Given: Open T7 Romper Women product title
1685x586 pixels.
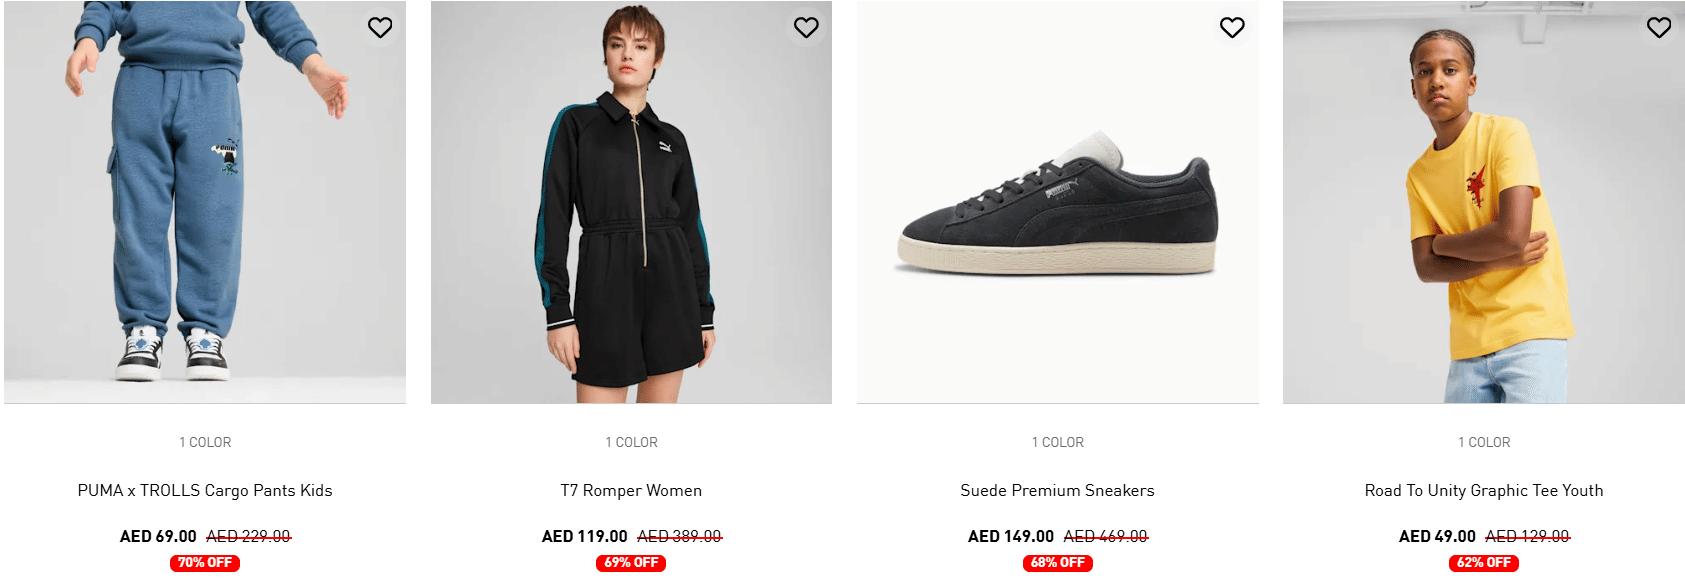Looking at the screenshot, I should click(631, 491).
